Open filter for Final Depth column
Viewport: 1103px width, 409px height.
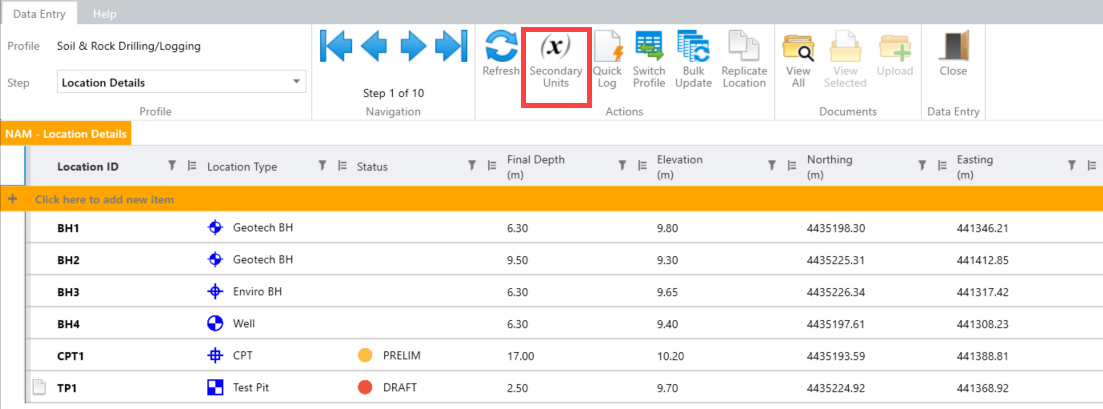click(621, 166)
